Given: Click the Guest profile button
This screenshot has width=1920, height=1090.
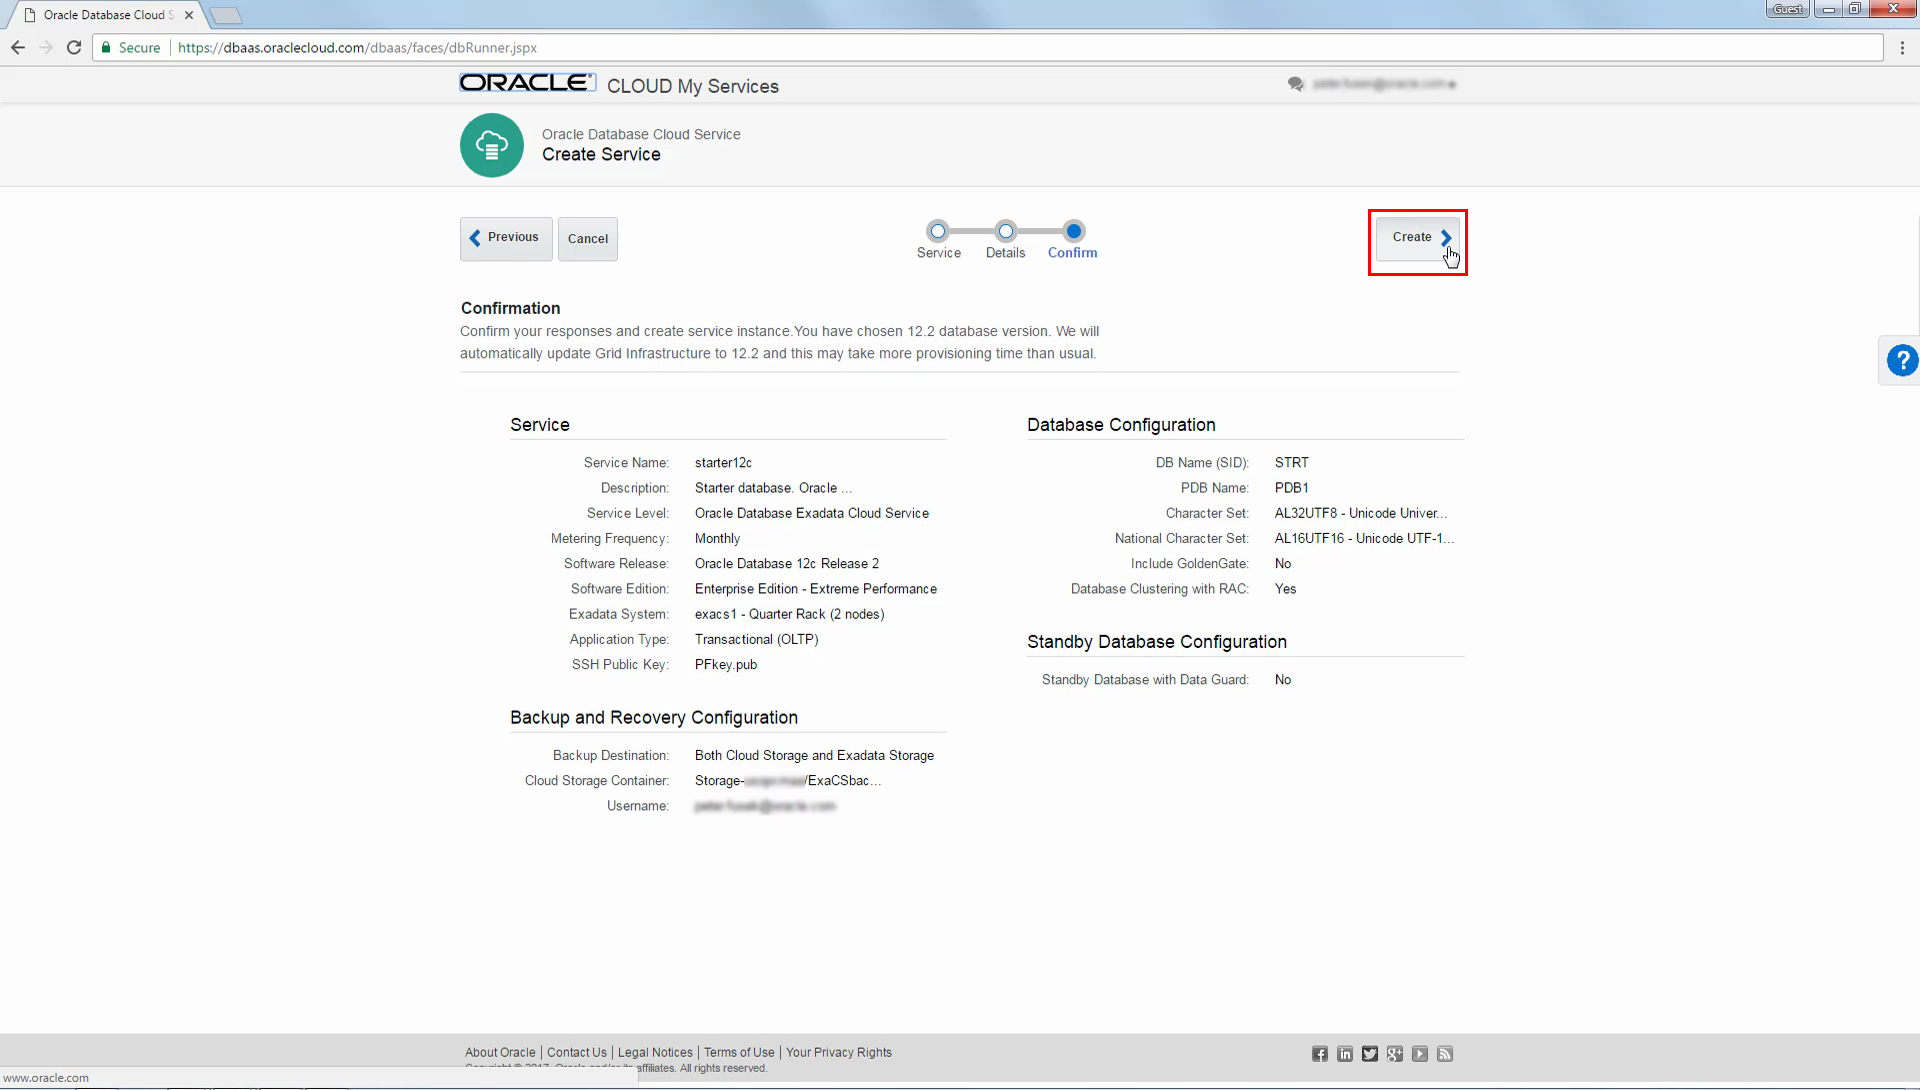Looking at the screenshot, I should pyautogui.click(x=1787, y=9).
